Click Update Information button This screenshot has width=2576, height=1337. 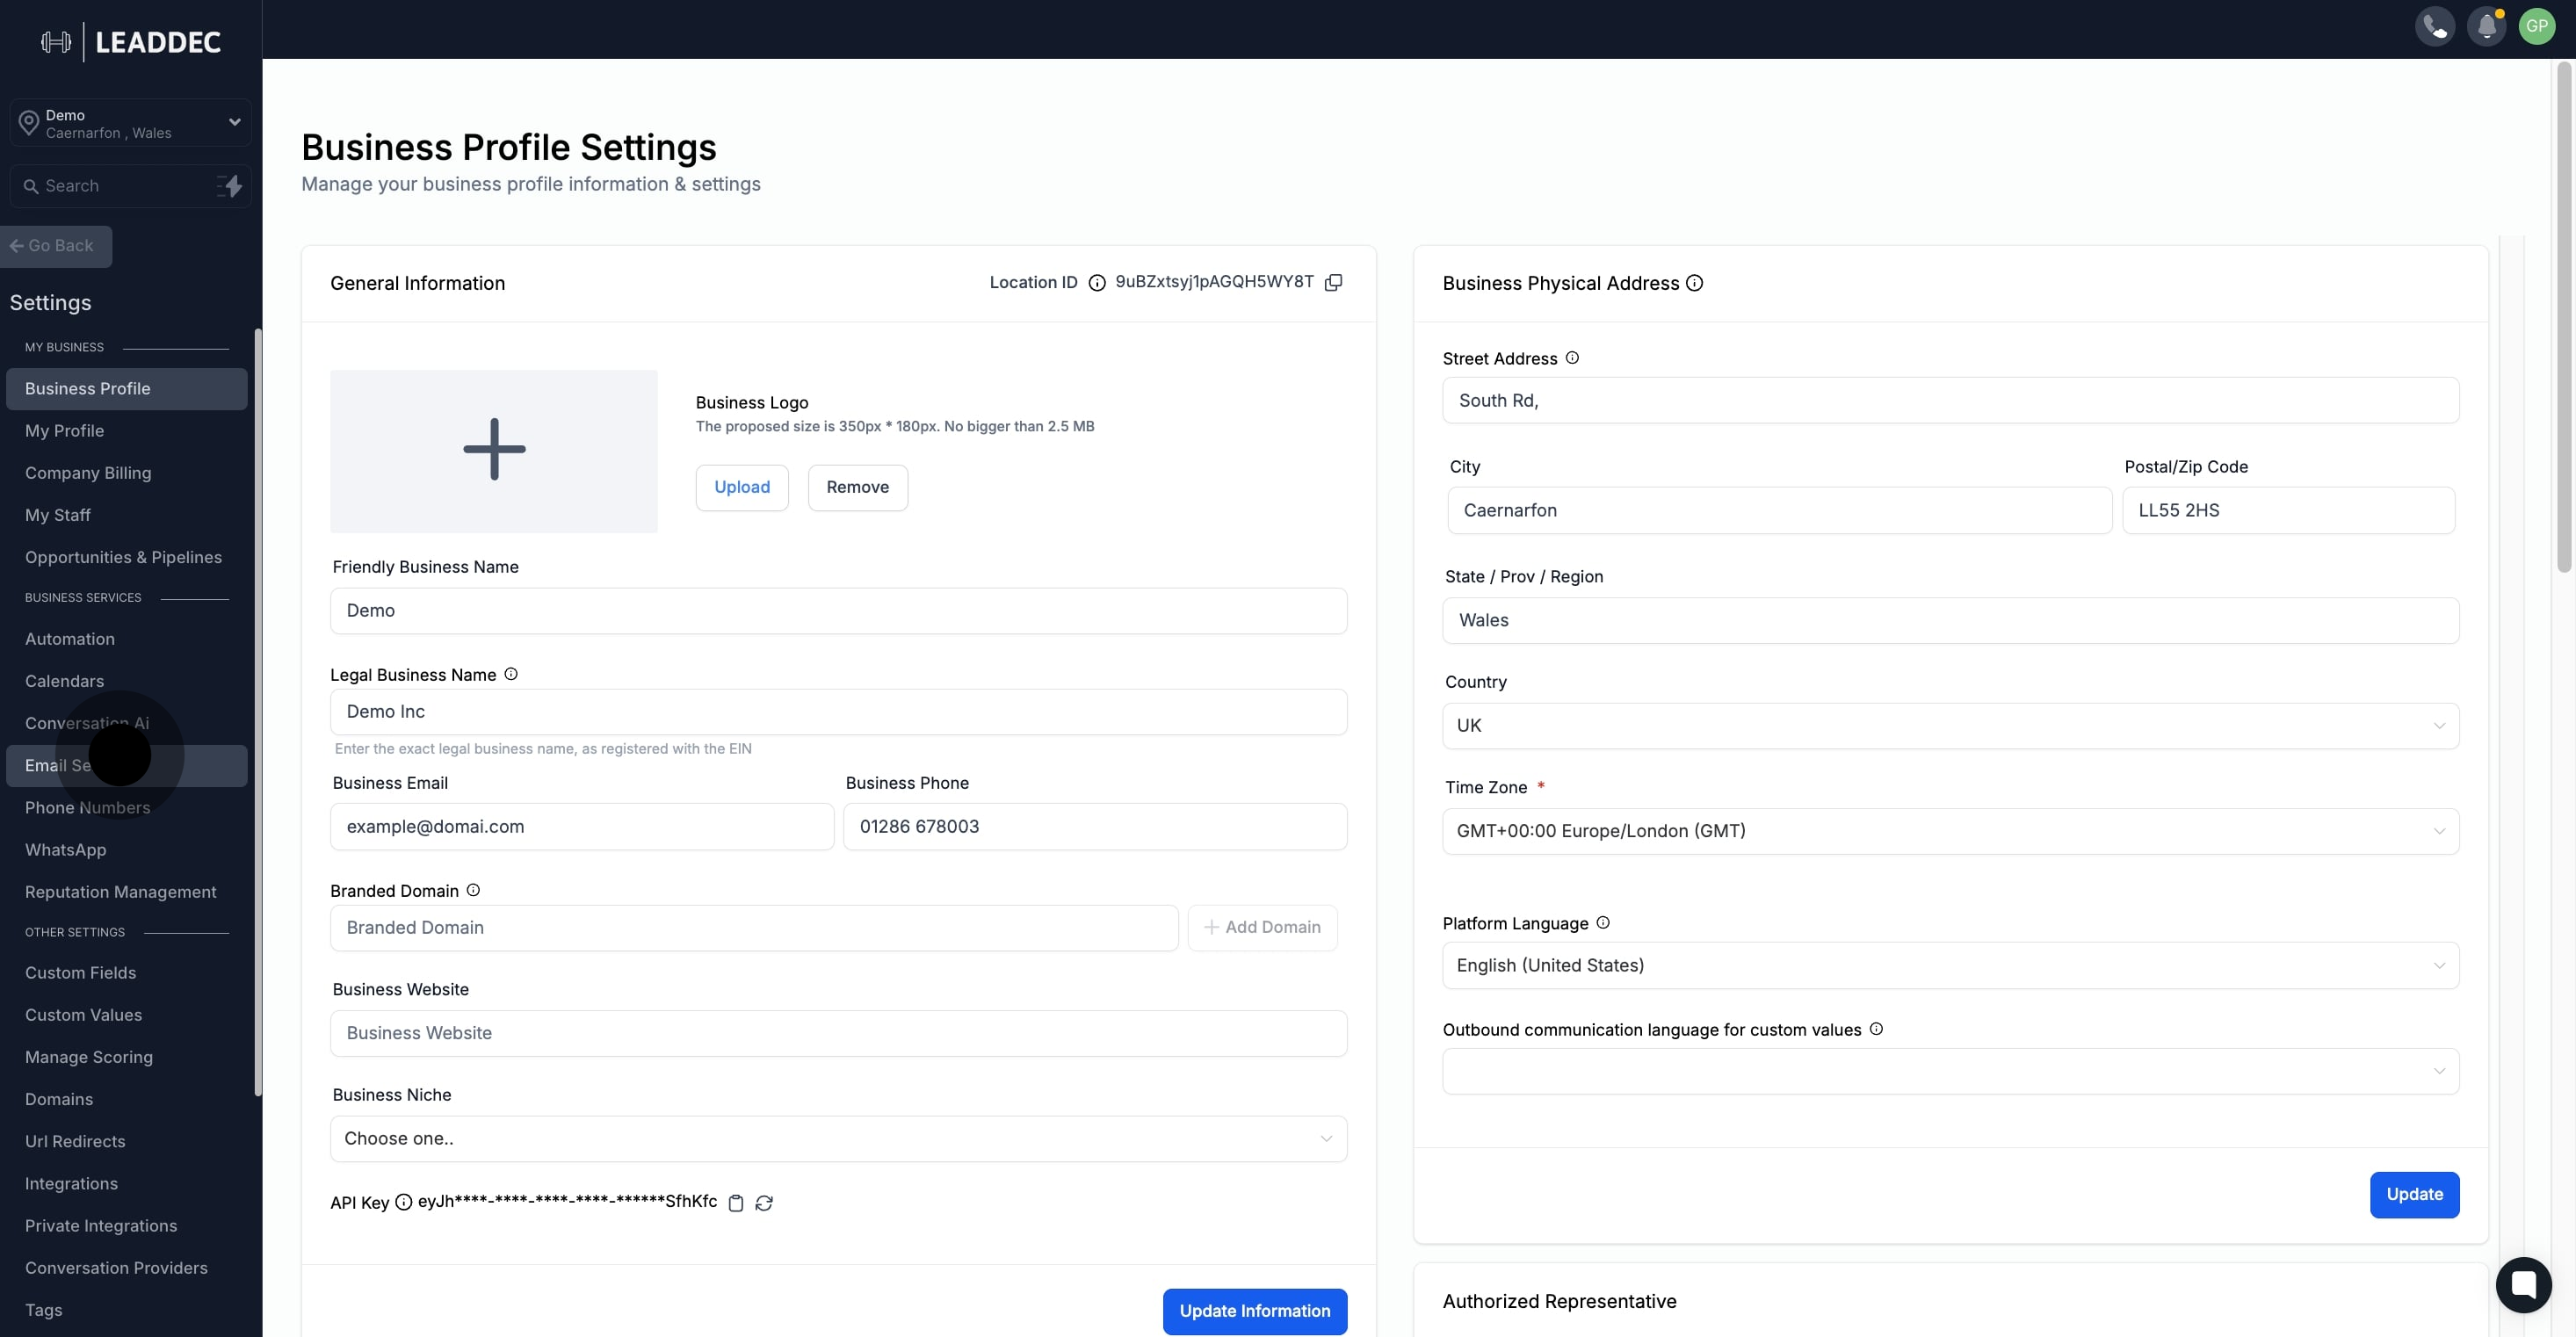click(x=1254, y=1311)
